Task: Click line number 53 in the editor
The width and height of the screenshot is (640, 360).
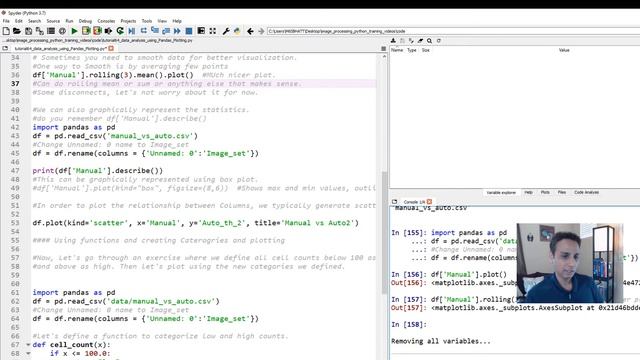Action: (x=15, y=223)
